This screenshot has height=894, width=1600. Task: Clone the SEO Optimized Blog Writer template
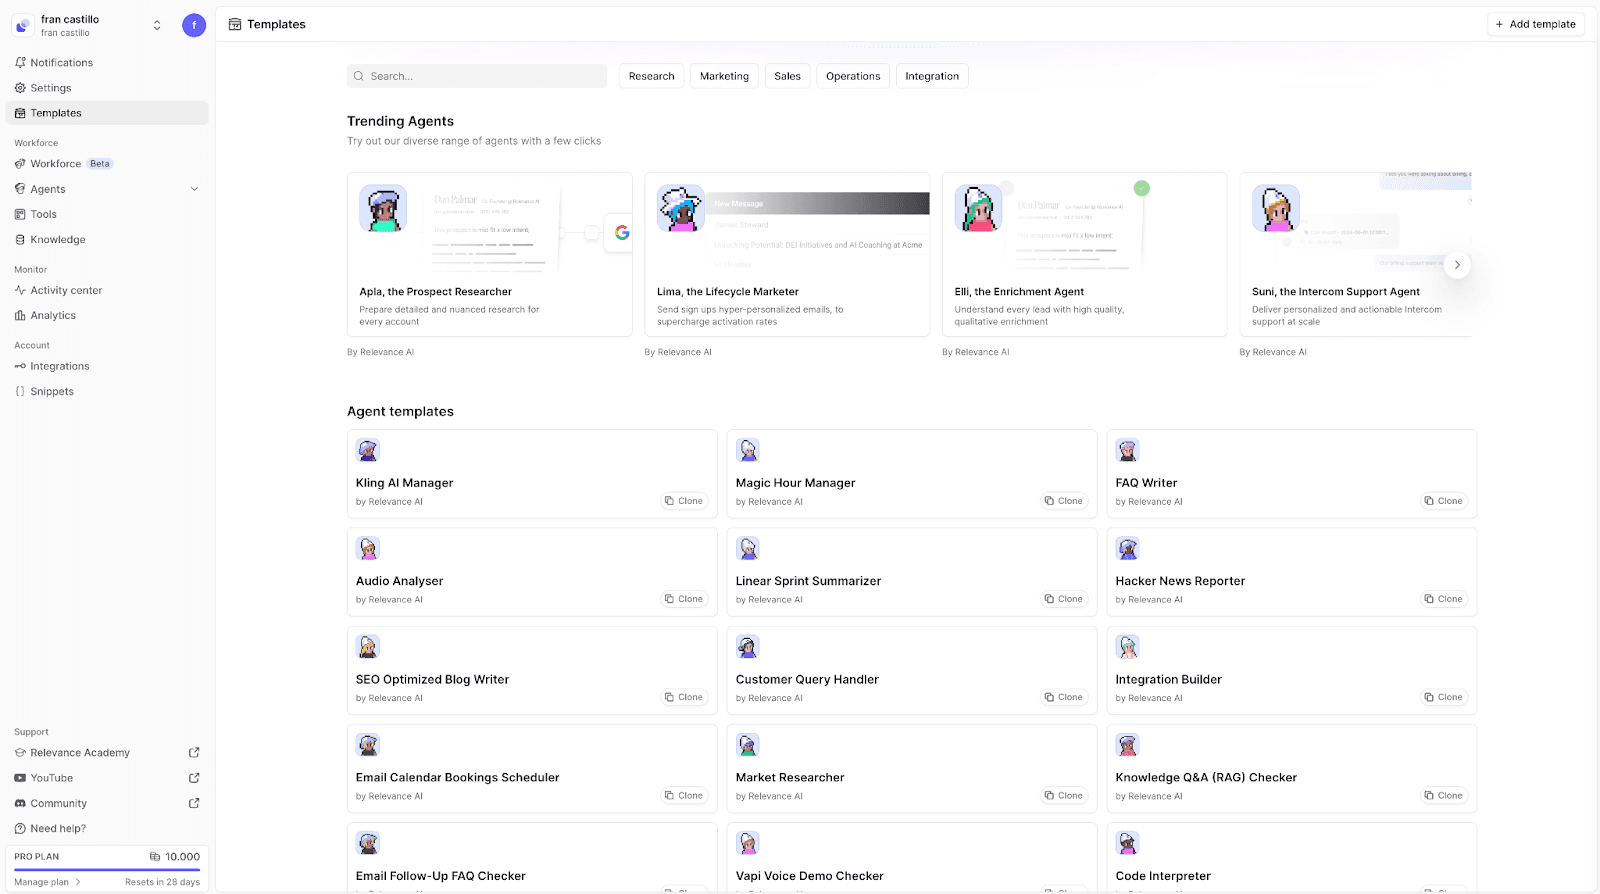tap(684, 697)
